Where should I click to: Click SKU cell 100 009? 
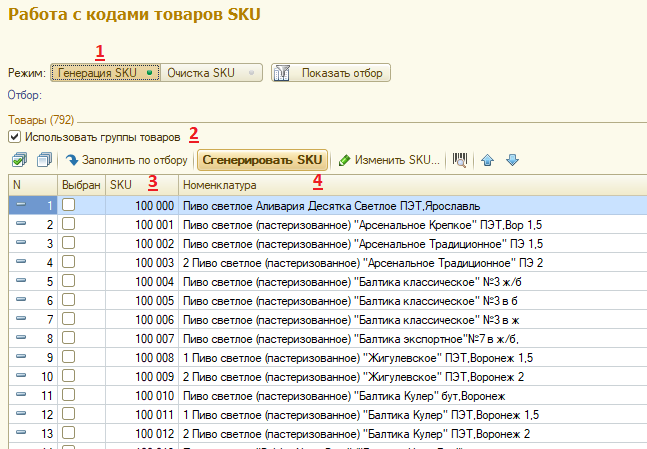click(x=142, y=376)
